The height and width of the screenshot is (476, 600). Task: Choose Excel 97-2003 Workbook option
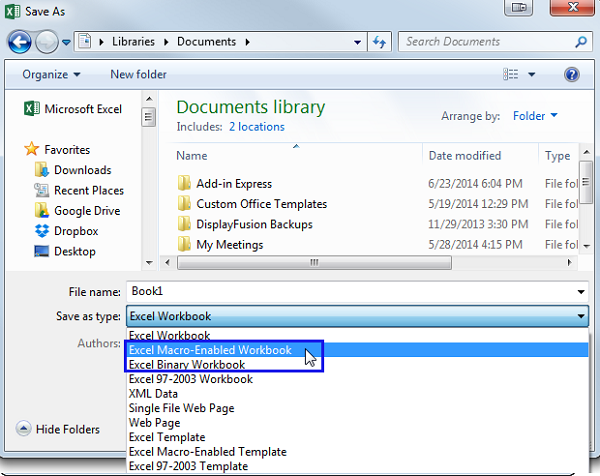(190, 379)
